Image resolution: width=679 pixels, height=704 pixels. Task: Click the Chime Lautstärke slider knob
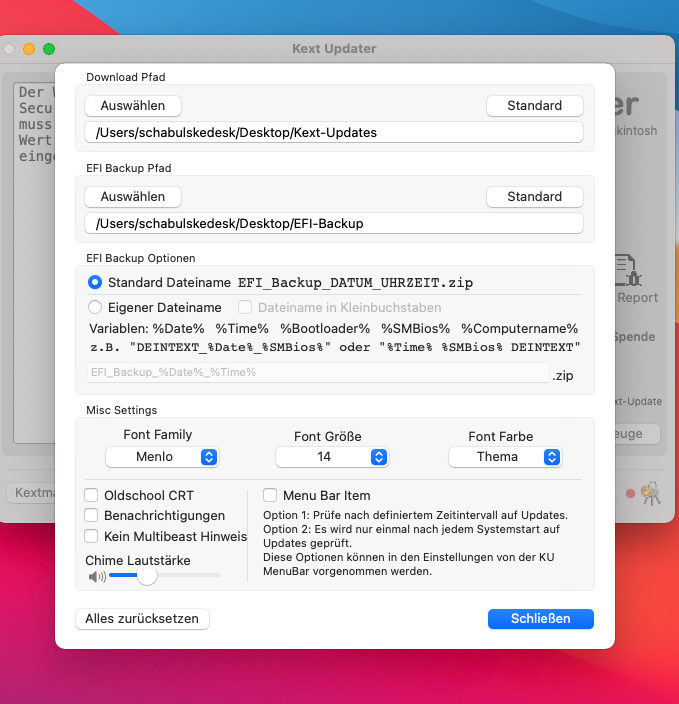pos(146,576)
